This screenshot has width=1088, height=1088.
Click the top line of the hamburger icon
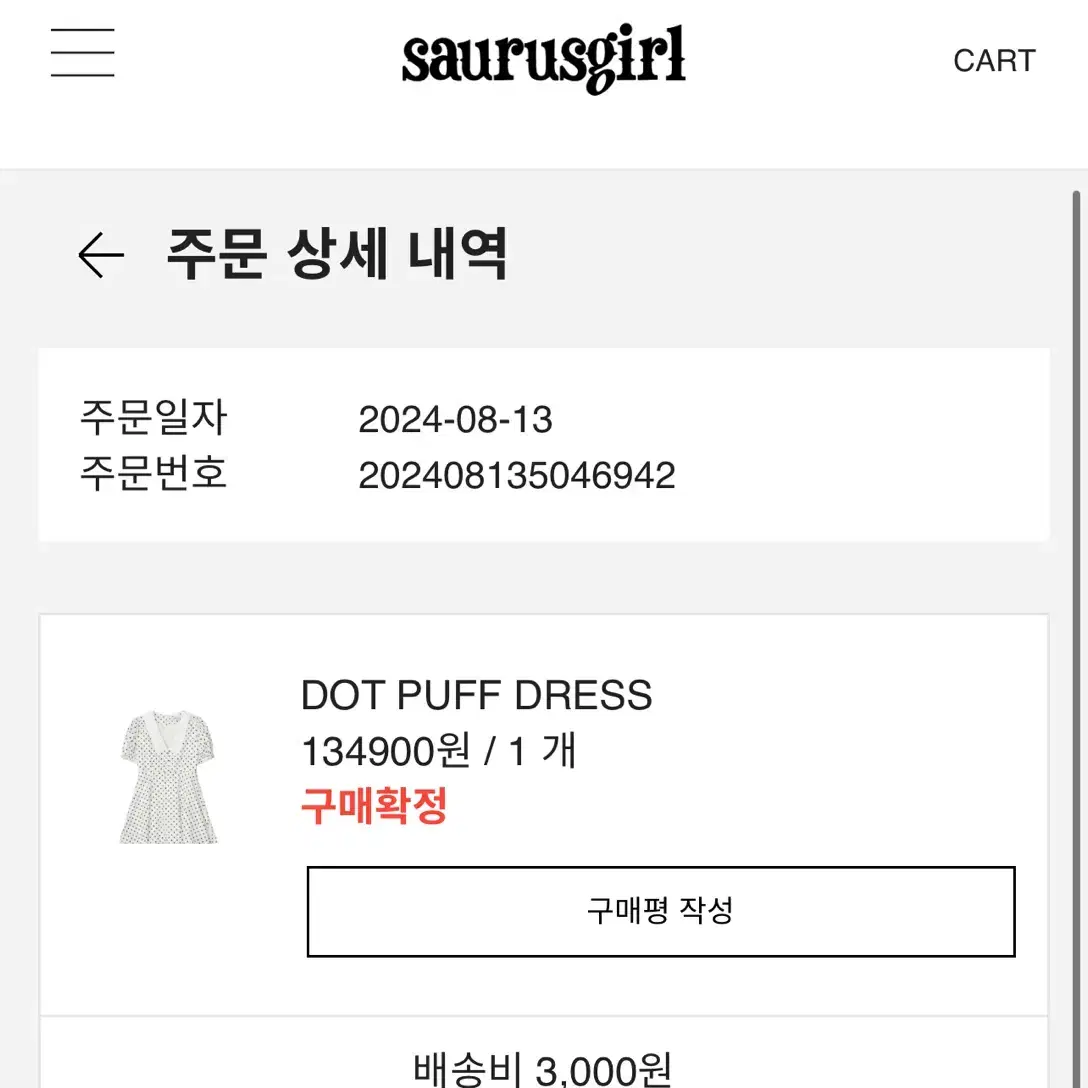82,30
